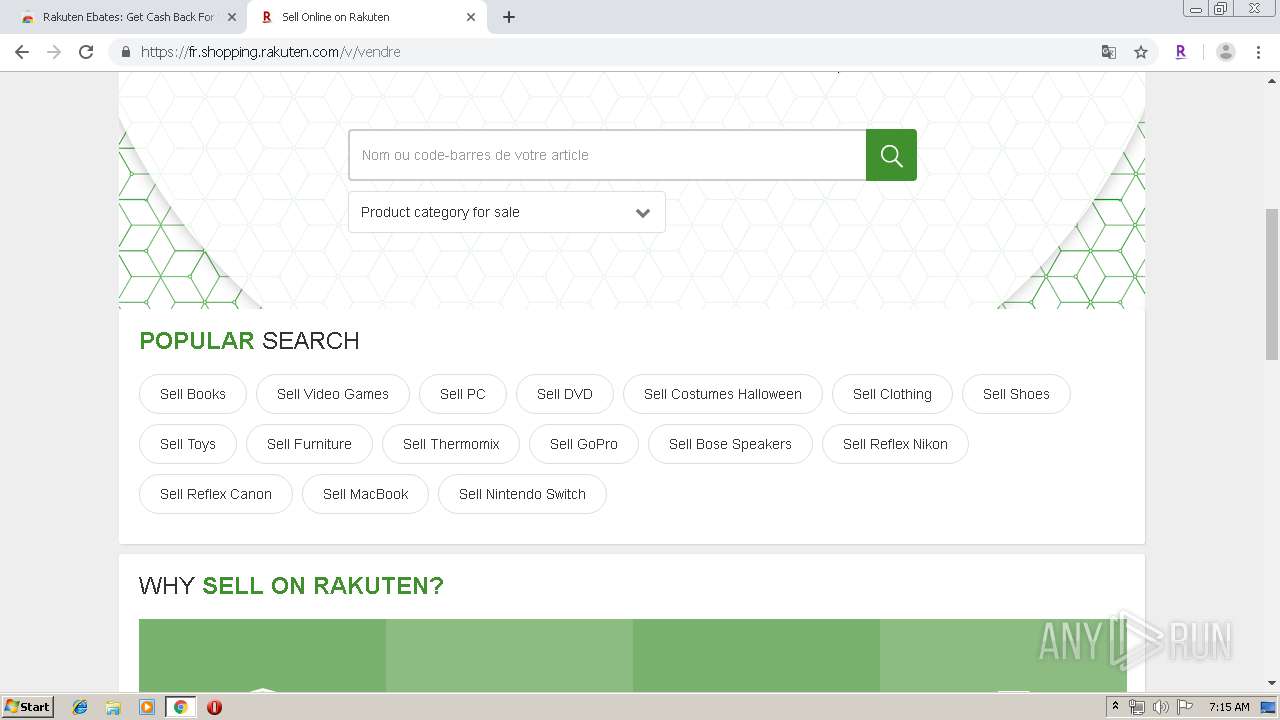Open the Chrome profile avatar
Viewport: 1280px width, 720px height.
tap(1226, 52)
